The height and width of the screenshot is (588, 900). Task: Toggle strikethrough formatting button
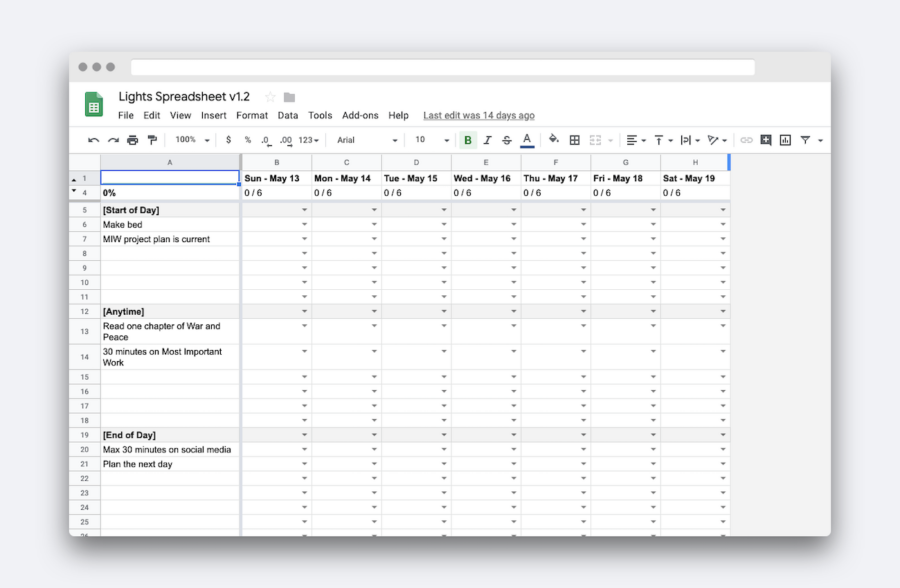click(507, 140)
